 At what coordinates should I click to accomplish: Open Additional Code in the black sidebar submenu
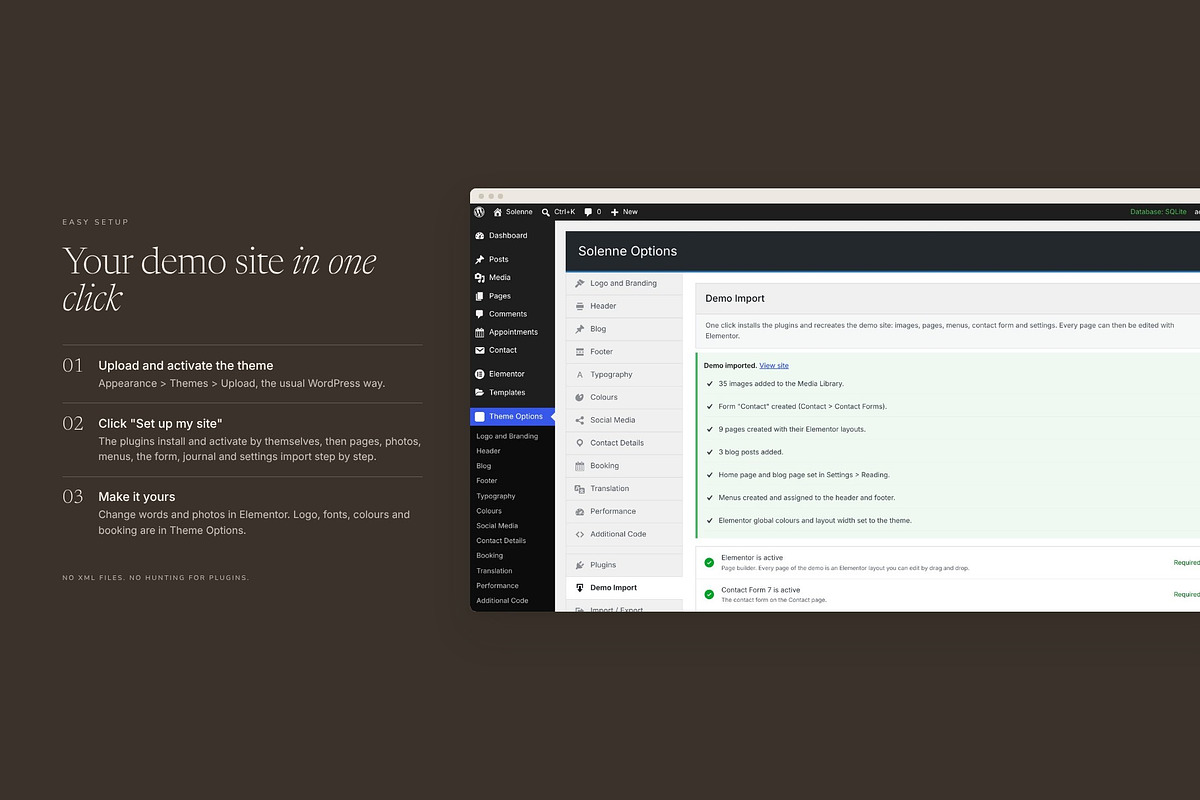click(502, 601)
